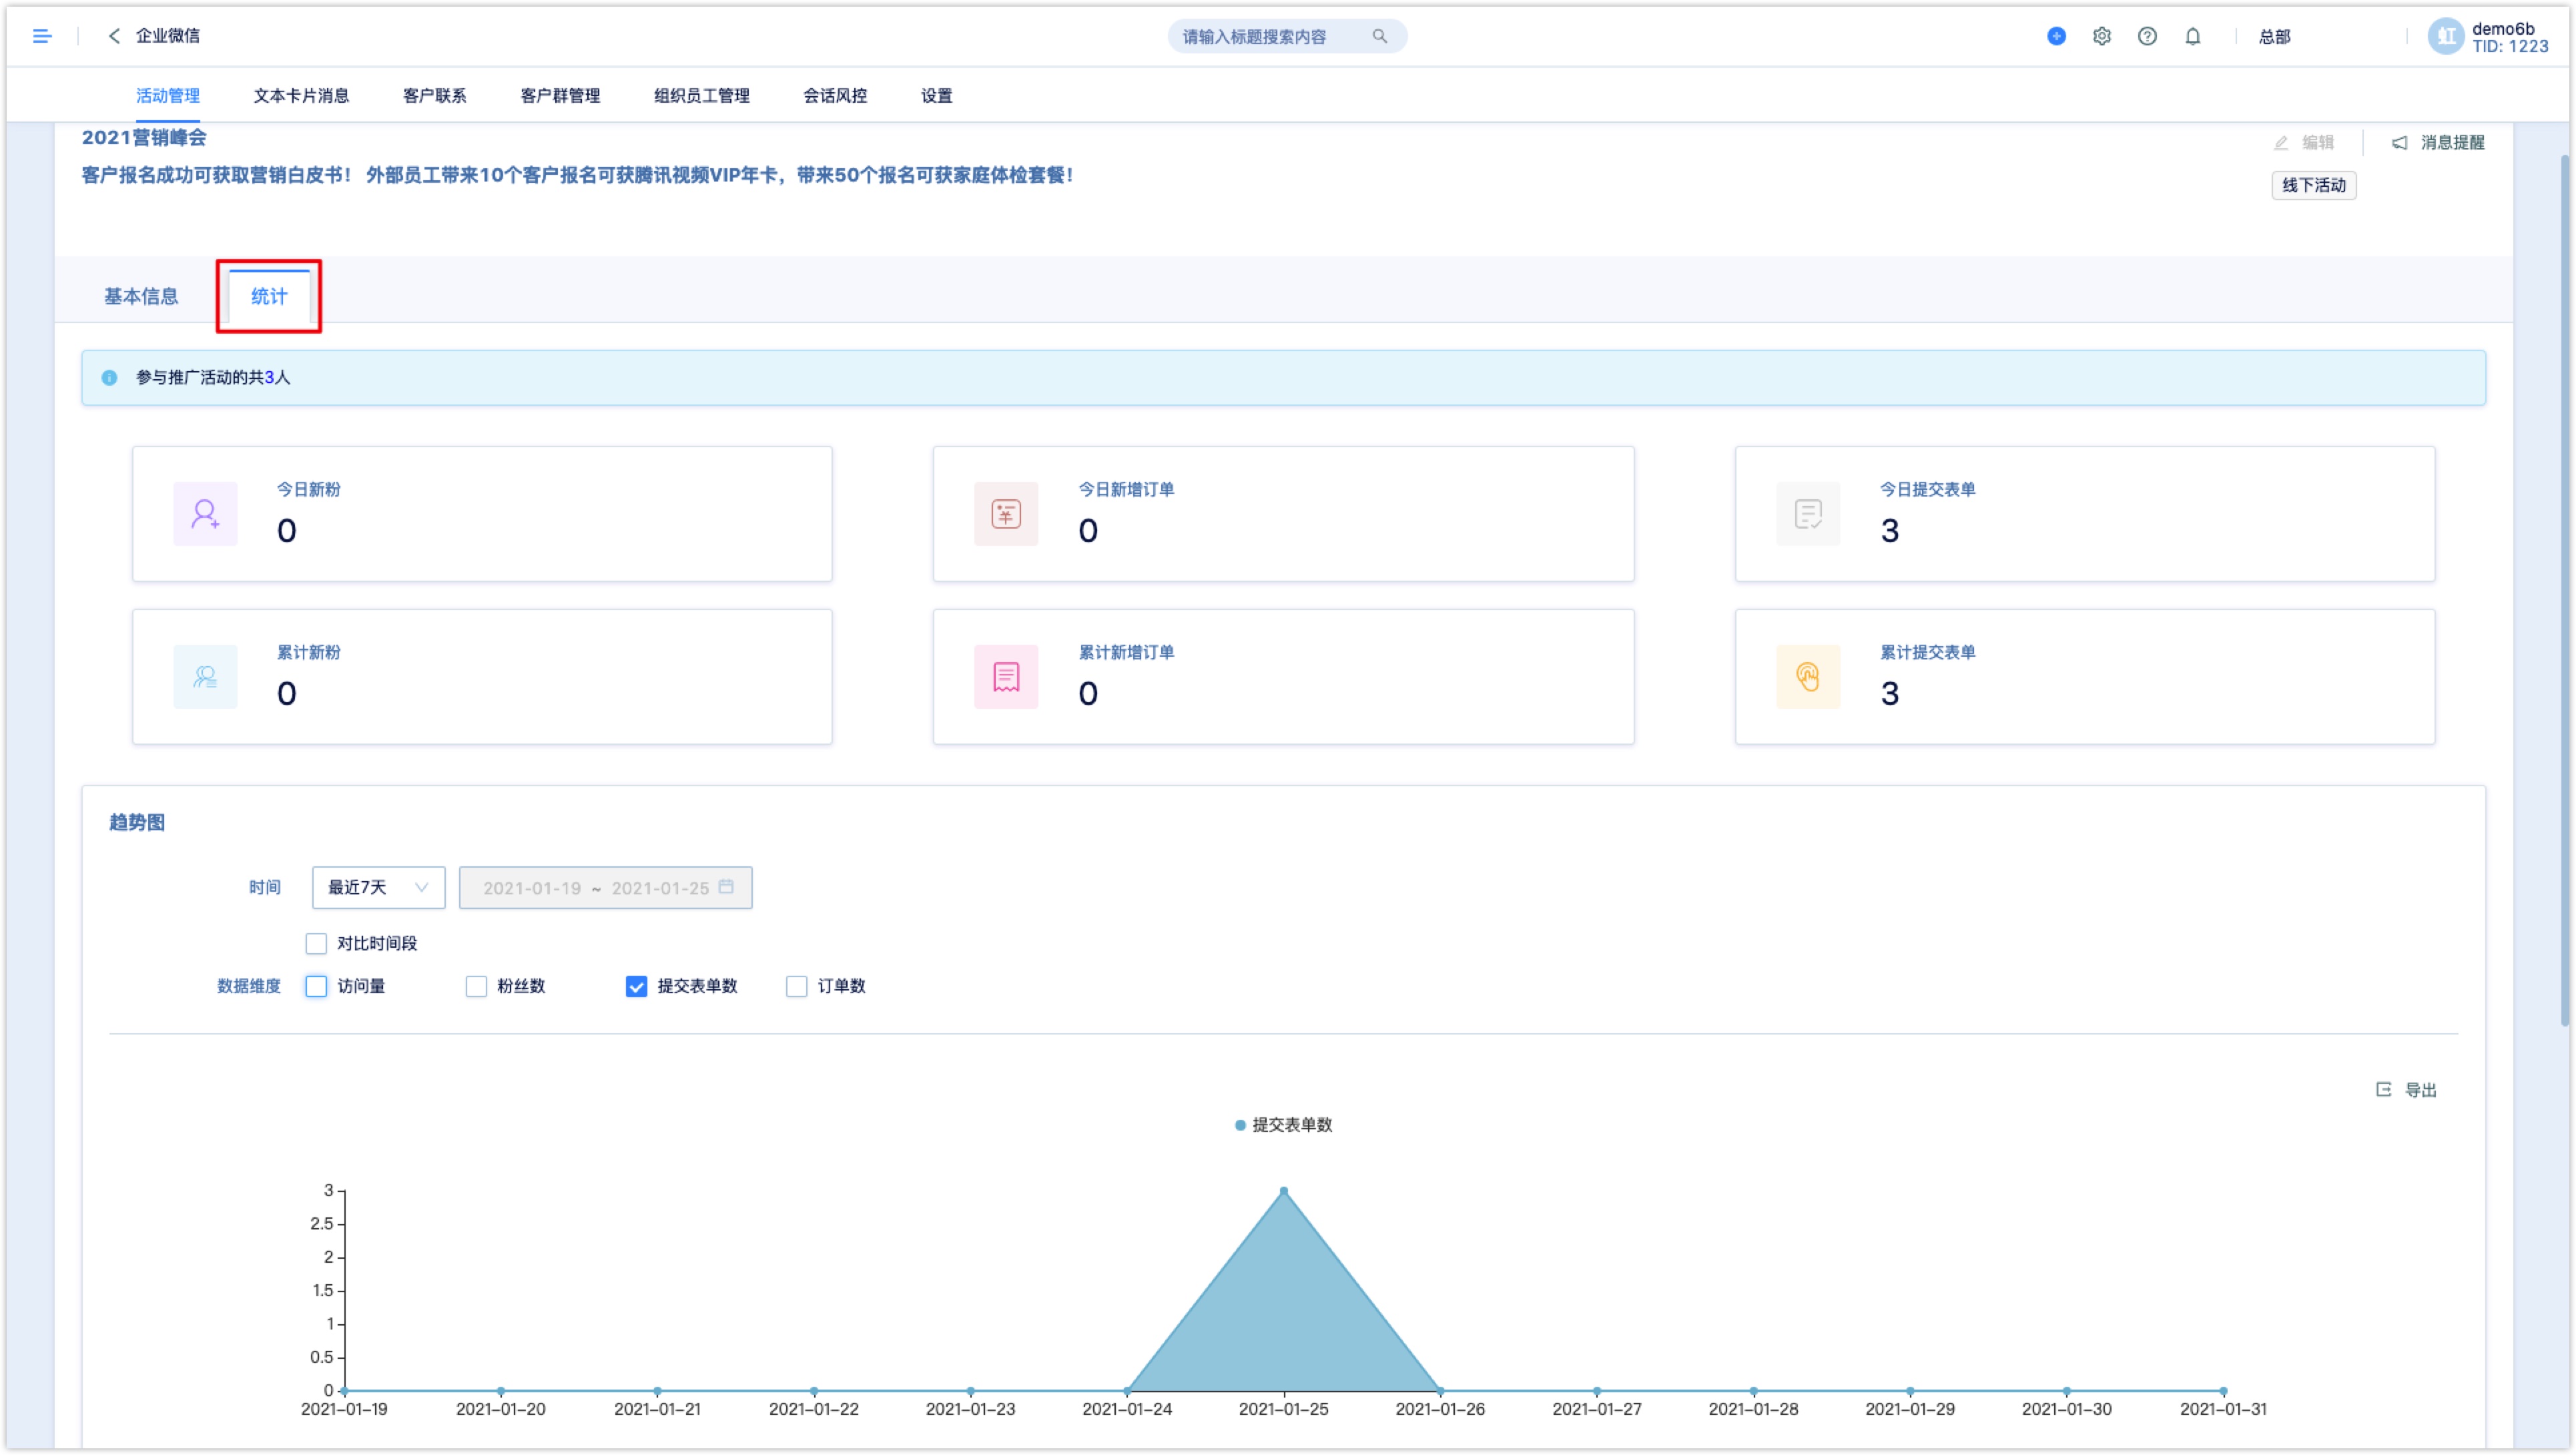Click the 累计新增订单 receipt icon
This screenshot has width=2576, height=1455.
pos(1006,677)
